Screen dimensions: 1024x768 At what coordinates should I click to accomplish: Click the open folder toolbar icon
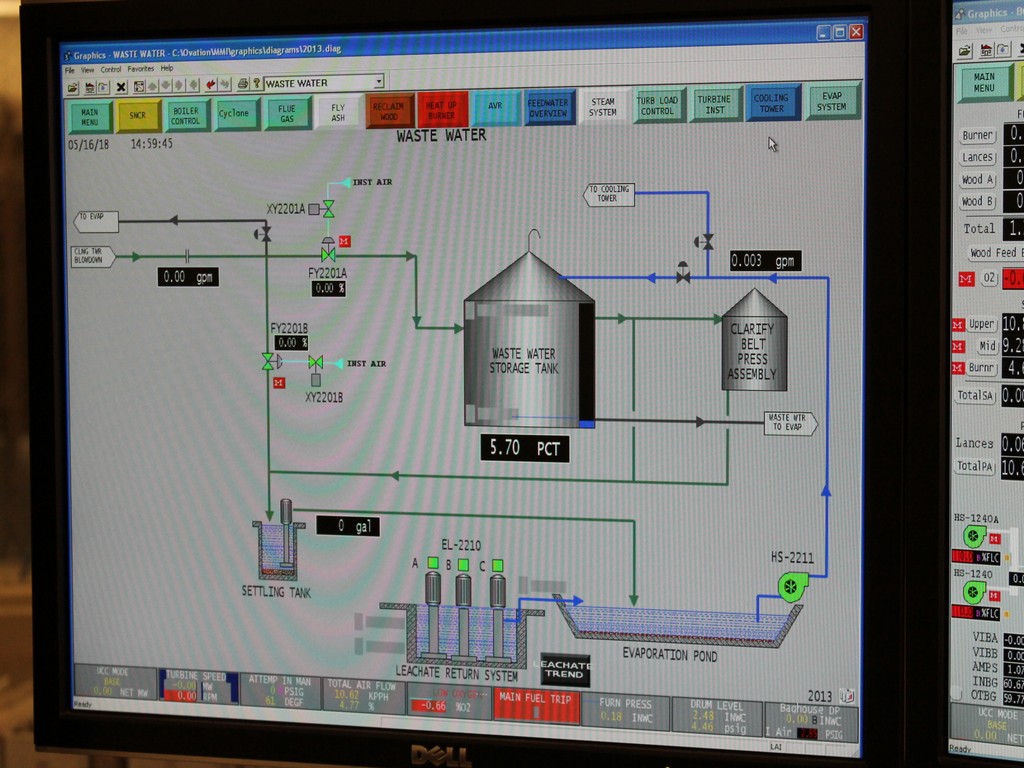[x=72, y=87]
